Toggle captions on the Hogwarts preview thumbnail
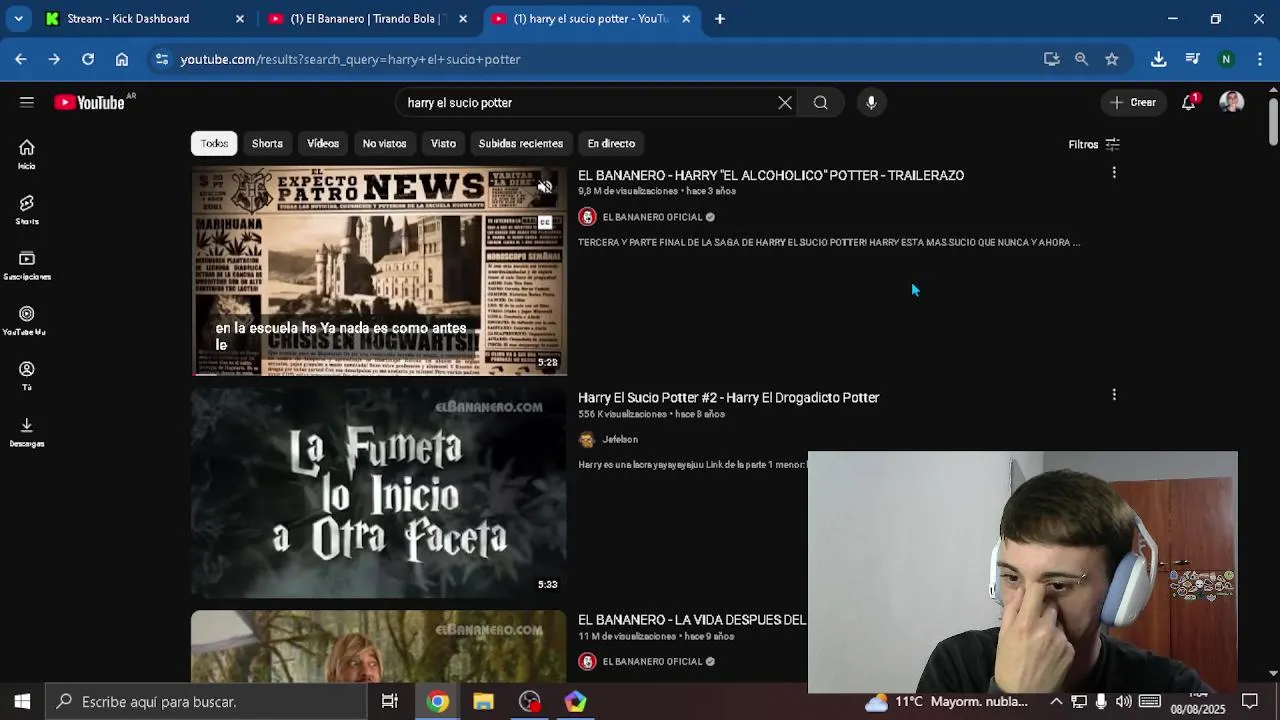This screenshot has height=720, width=1280. click(545, 222)
